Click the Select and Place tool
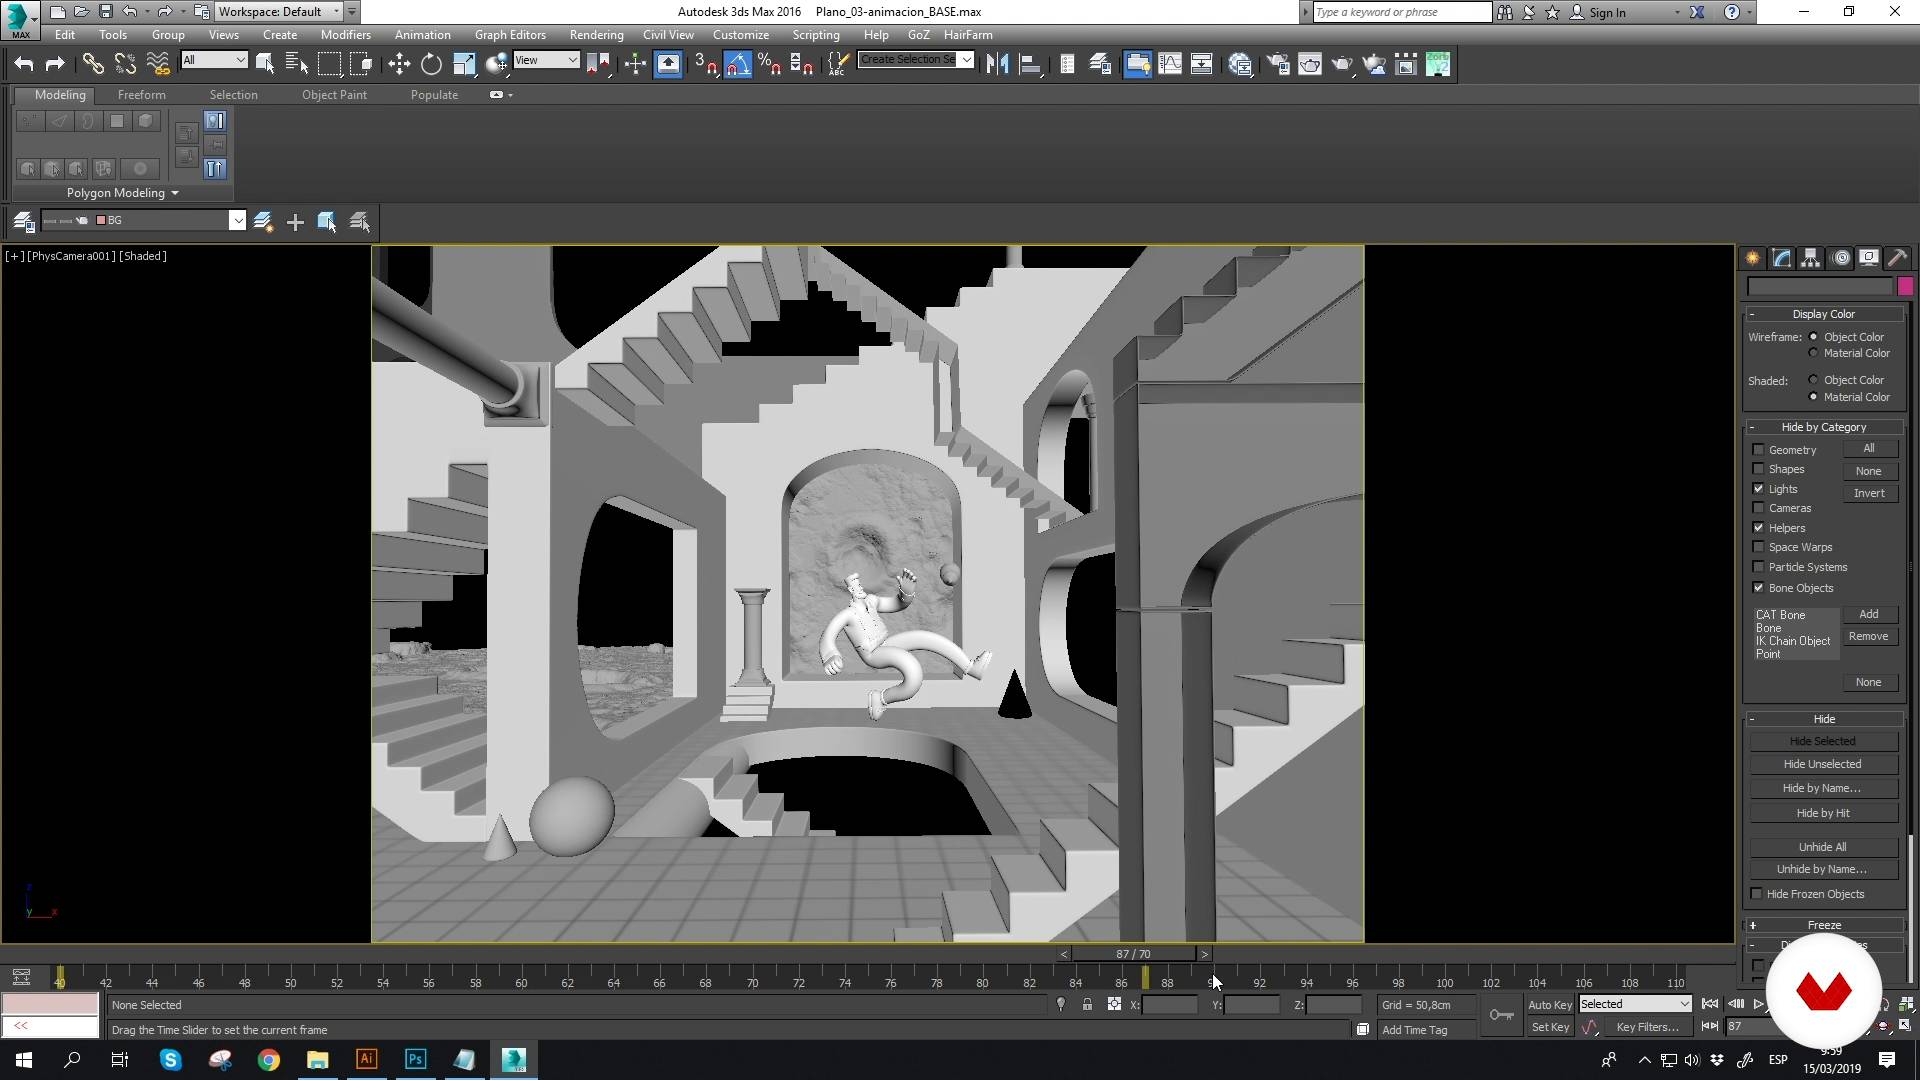The image size is (1920, 1080). point(497,64)
